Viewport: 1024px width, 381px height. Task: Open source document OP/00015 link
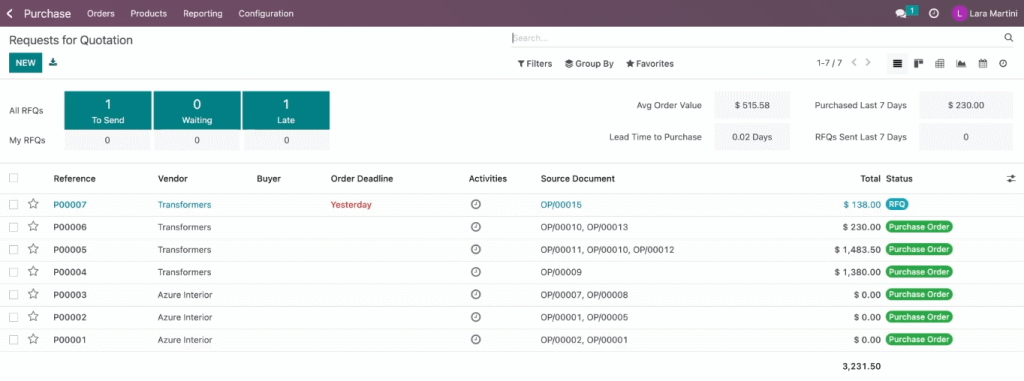click(561, 205)
